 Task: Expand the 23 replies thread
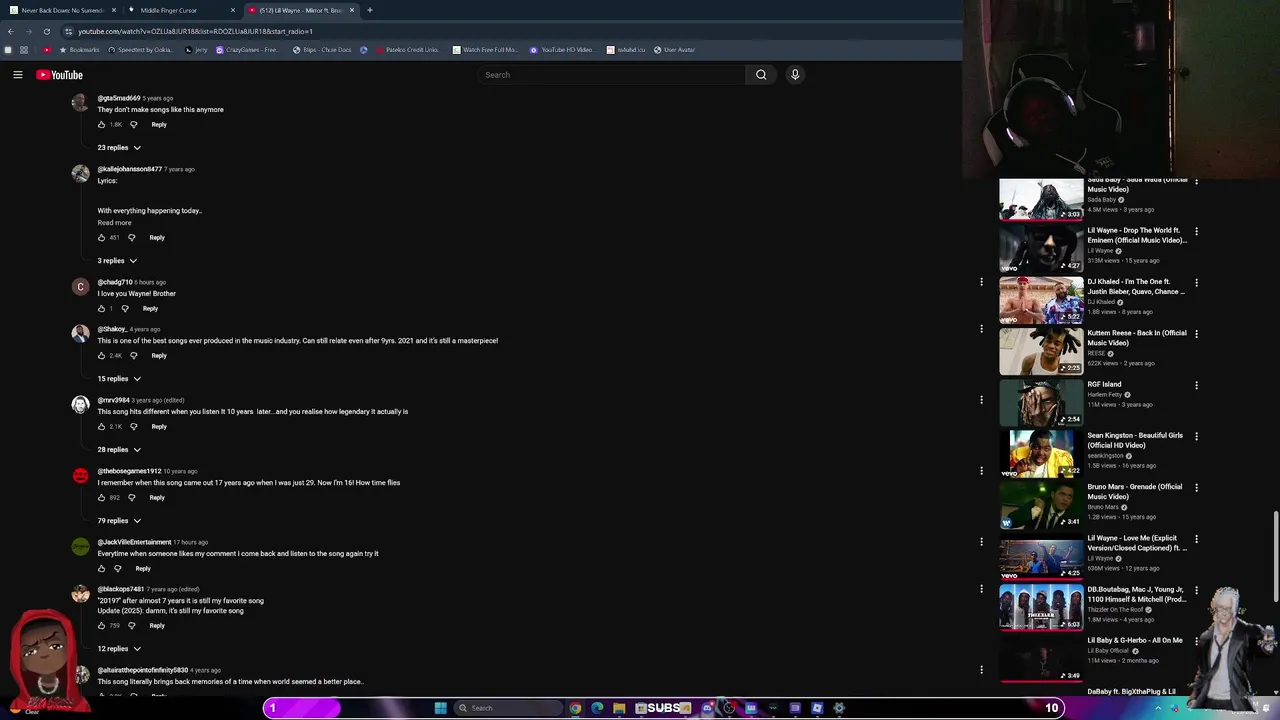(119, 148)
